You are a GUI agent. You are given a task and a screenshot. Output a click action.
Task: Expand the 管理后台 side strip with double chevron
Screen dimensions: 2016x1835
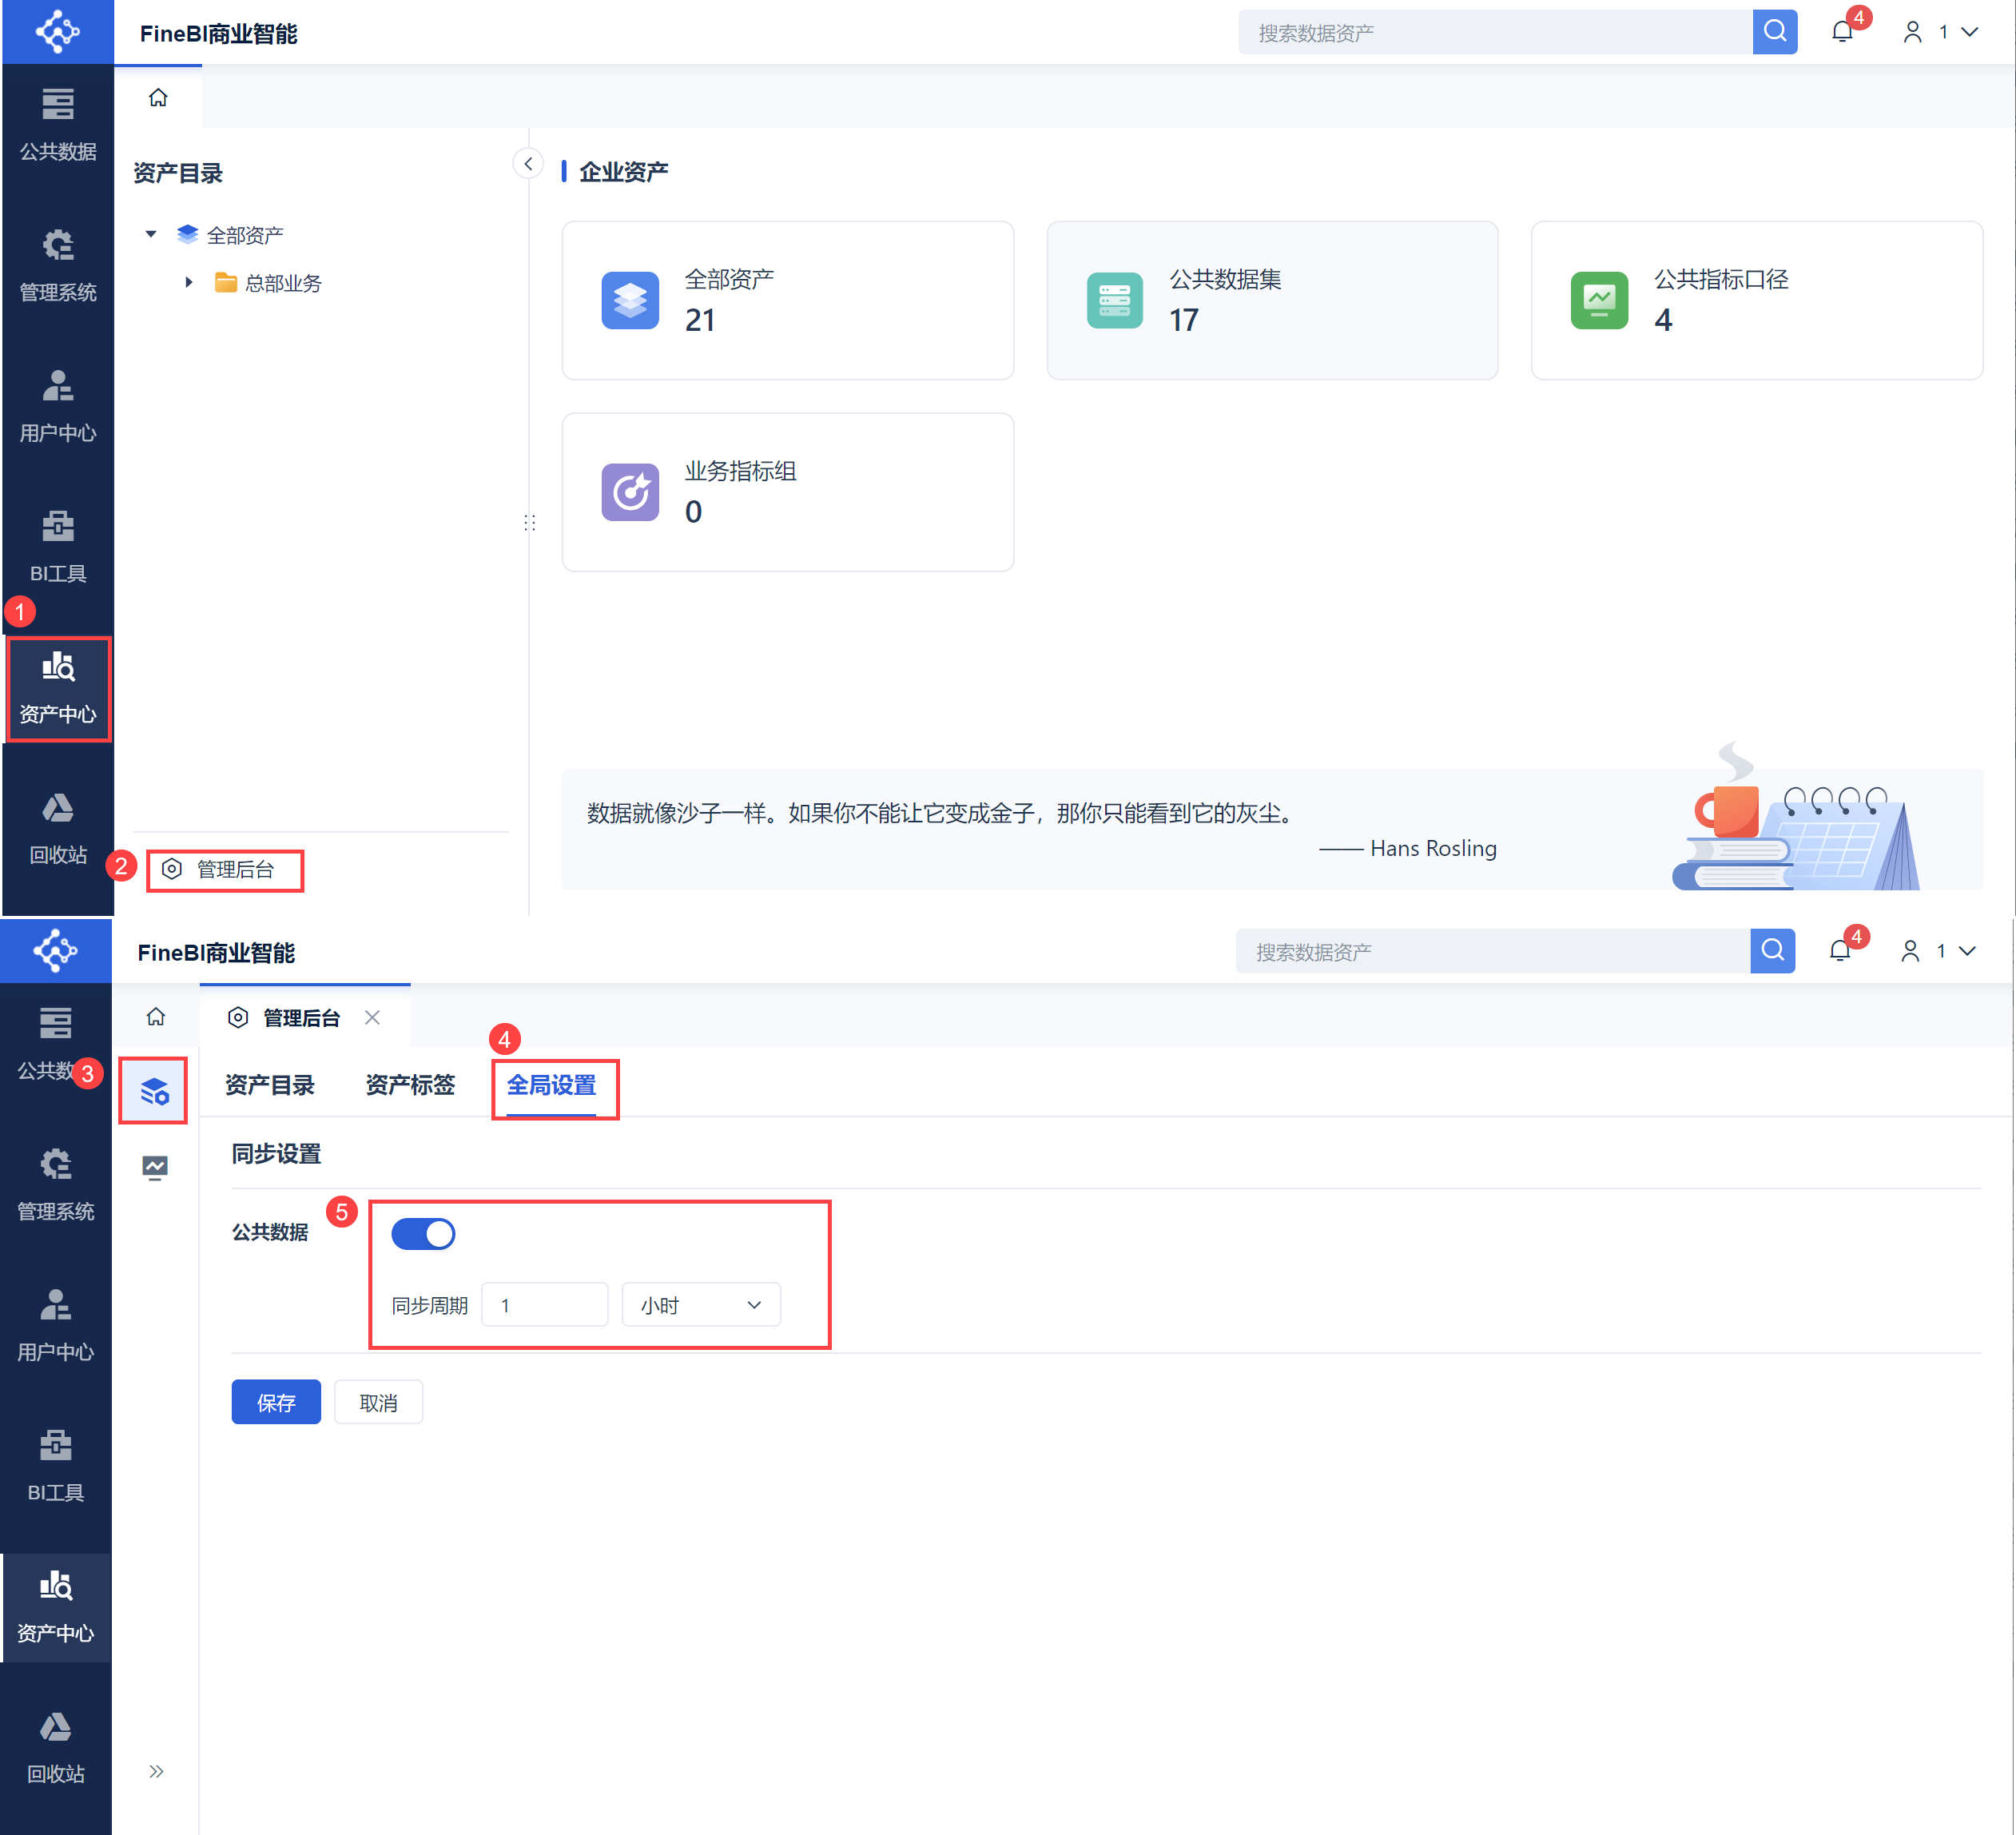pos(156,1771)
